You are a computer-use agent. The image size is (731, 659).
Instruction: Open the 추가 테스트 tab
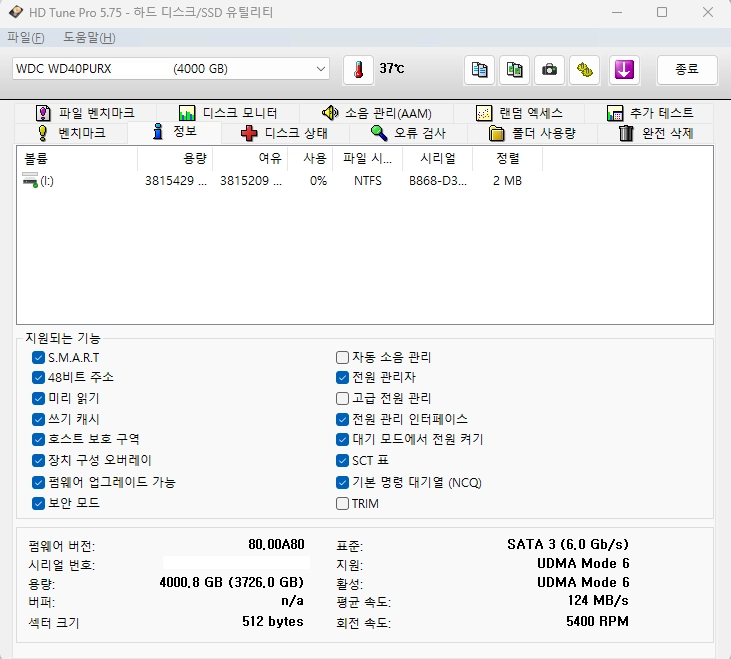[649, 113]
